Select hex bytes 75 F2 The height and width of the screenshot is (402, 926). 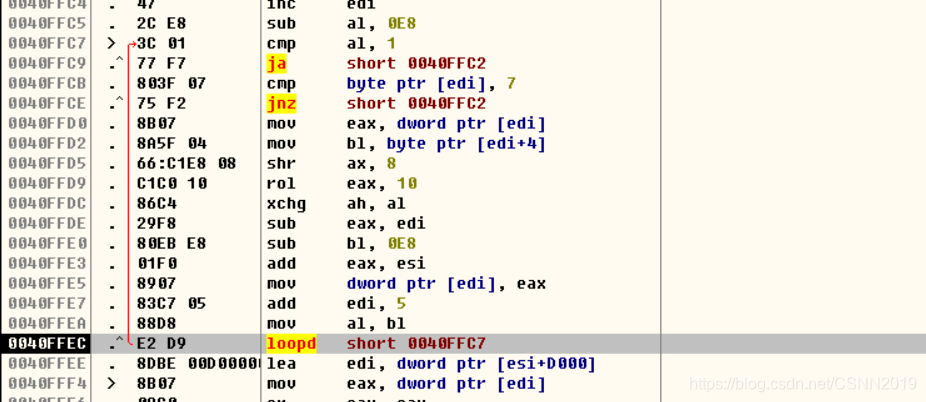[161, 104]
